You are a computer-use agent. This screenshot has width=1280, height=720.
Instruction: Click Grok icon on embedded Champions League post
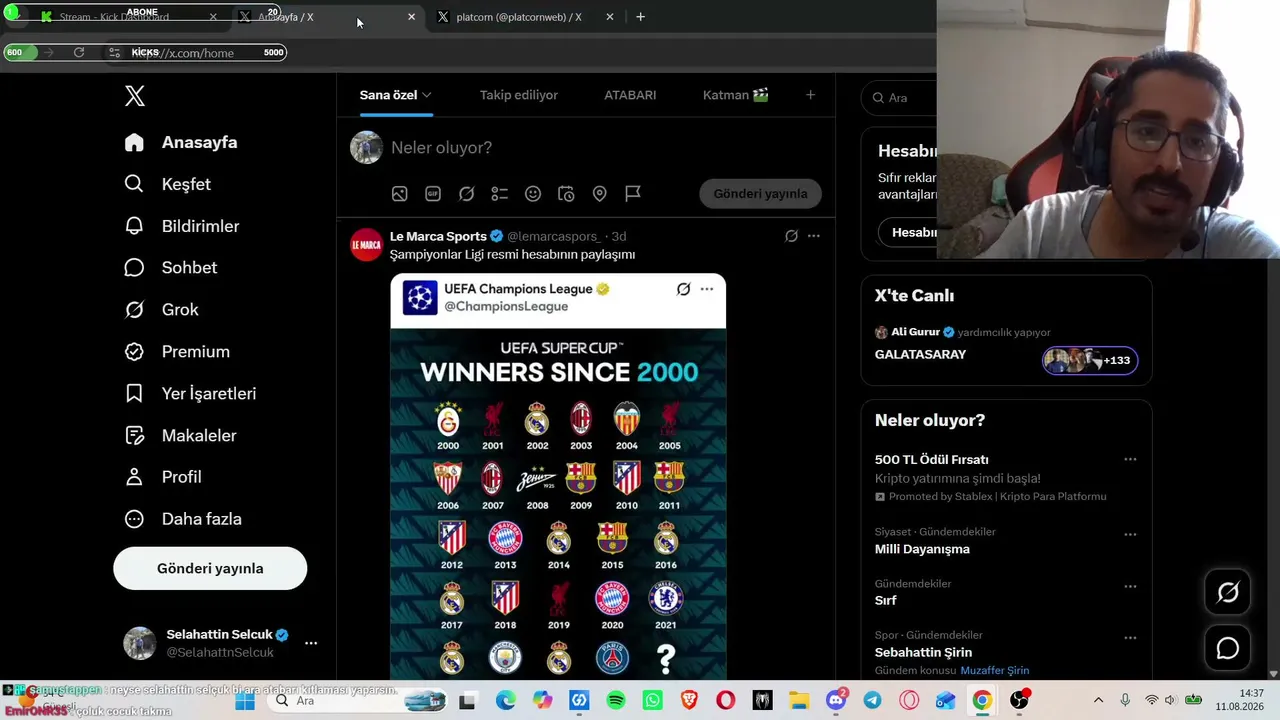(x=684, y=289)
